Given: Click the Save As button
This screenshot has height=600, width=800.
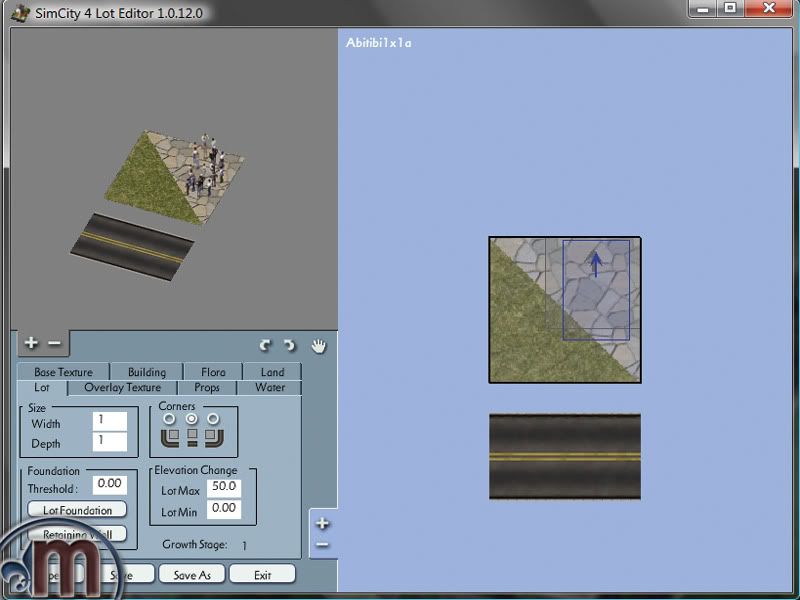Looking at the screenshot, I should pos(192,575).
